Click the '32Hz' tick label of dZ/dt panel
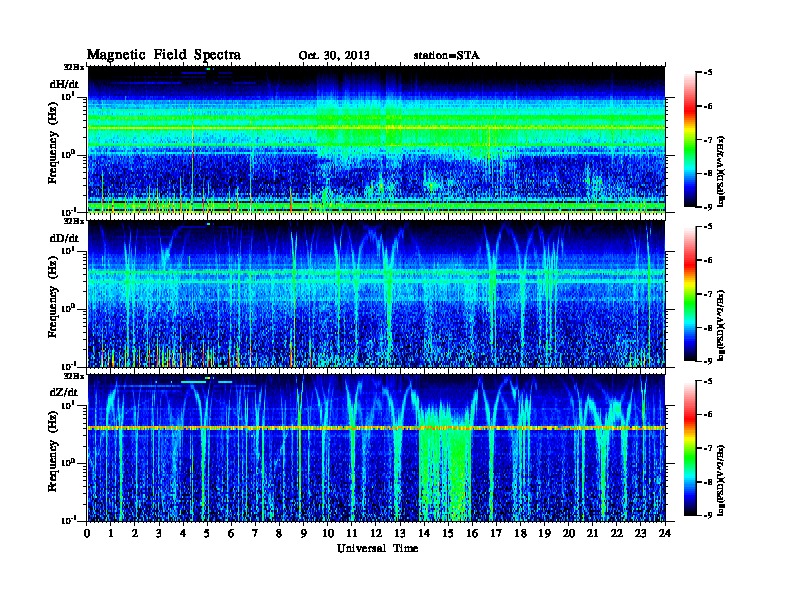 pos(74,376)
